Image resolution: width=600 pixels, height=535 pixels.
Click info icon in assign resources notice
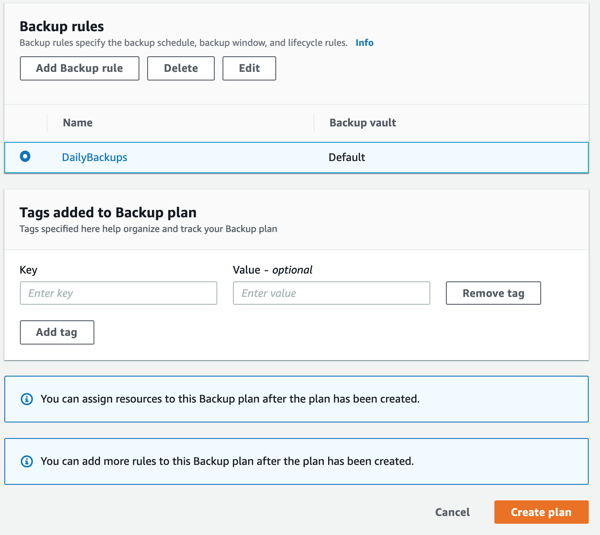[x=27, y=399]
